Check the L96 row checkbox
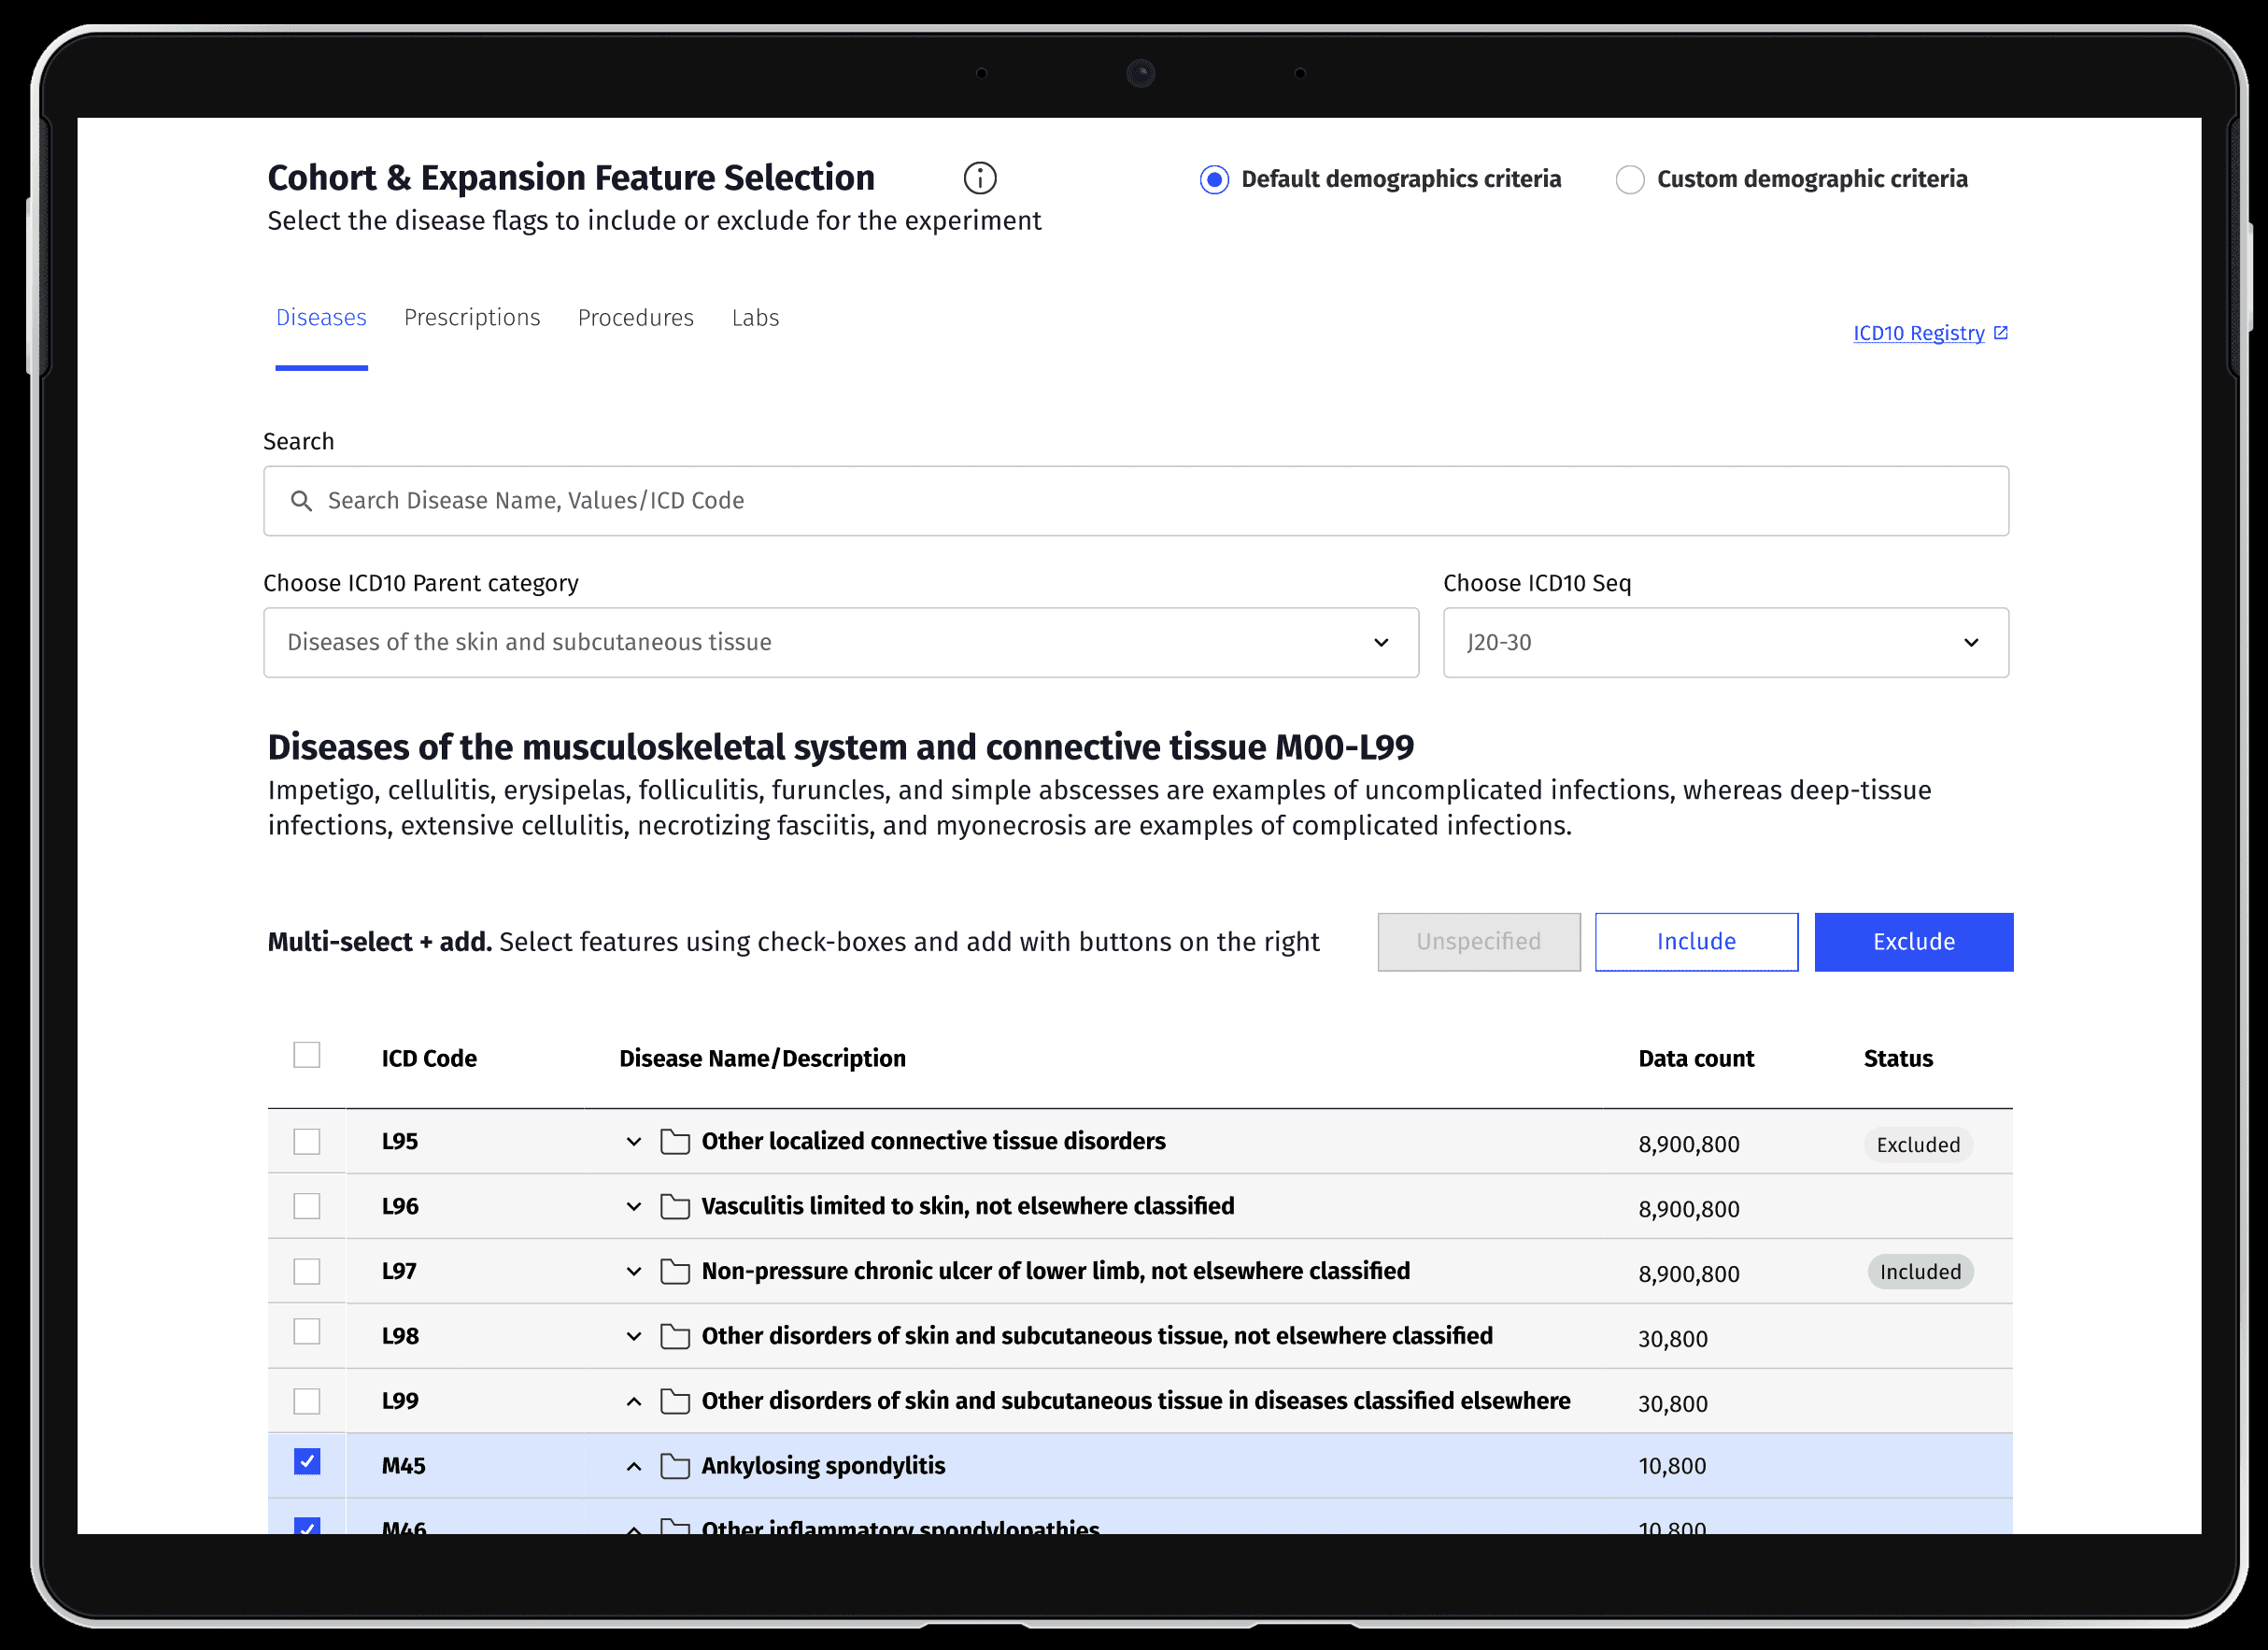Viewport: 2268px width, 1650px height. tap(307, 1206)
